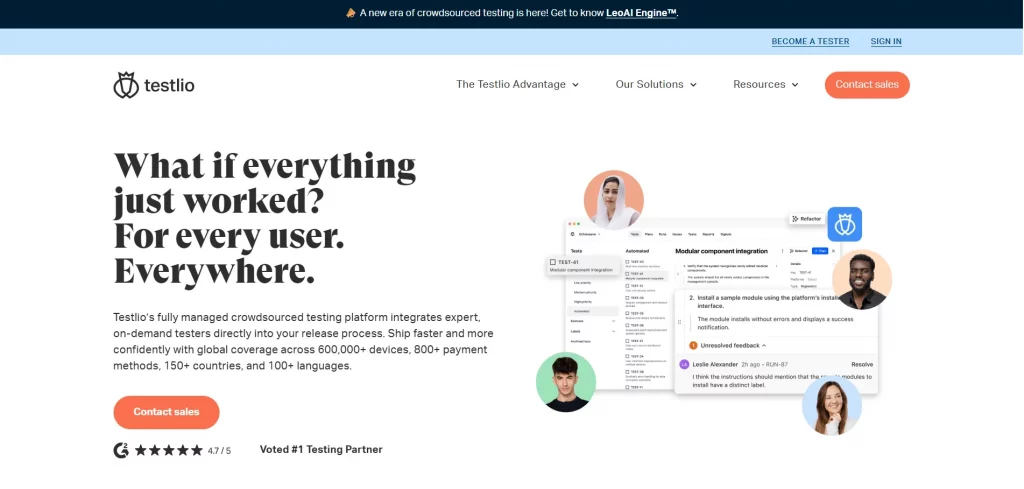Select High priority in mockup sidebar
Image resolution: width=1024 pixels, height=489 pixels.
pos(583,302)
